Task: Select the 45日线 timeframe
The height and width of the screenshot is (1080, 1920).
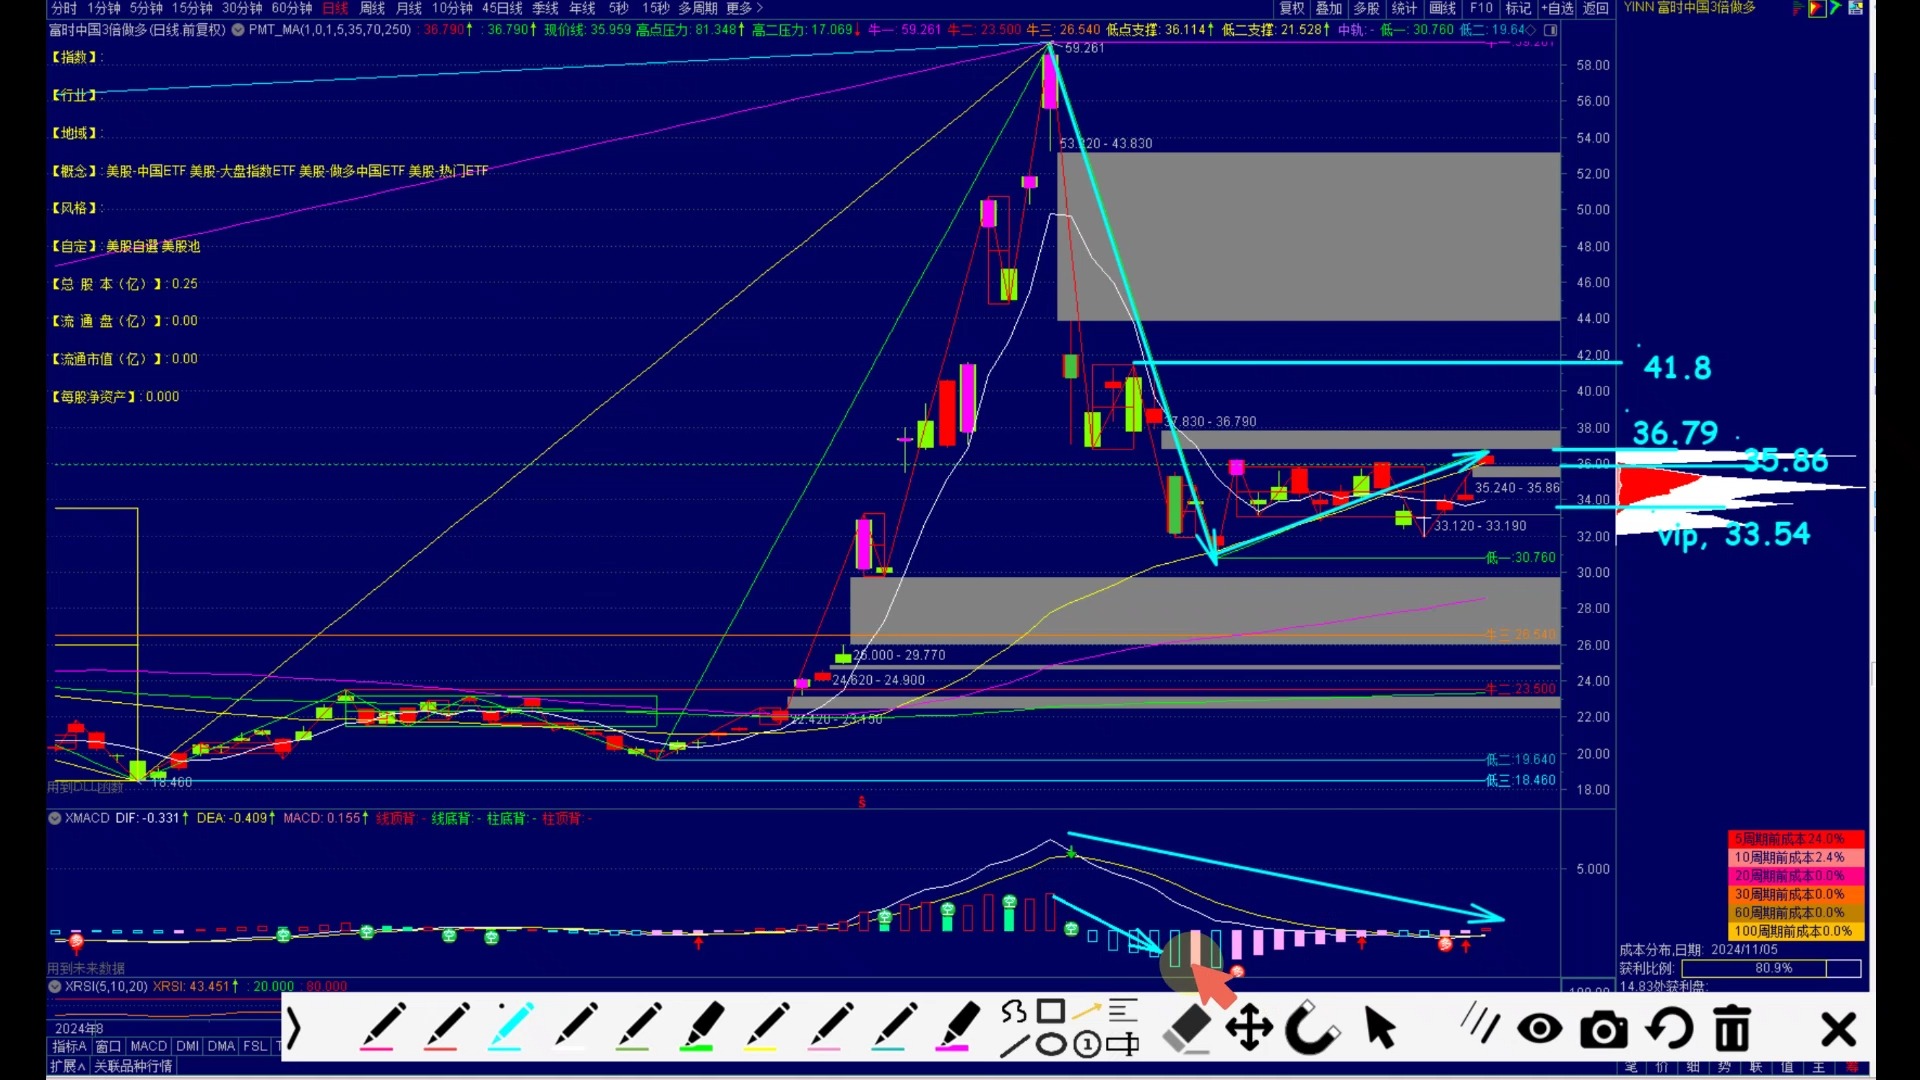Action: [502, 8]
